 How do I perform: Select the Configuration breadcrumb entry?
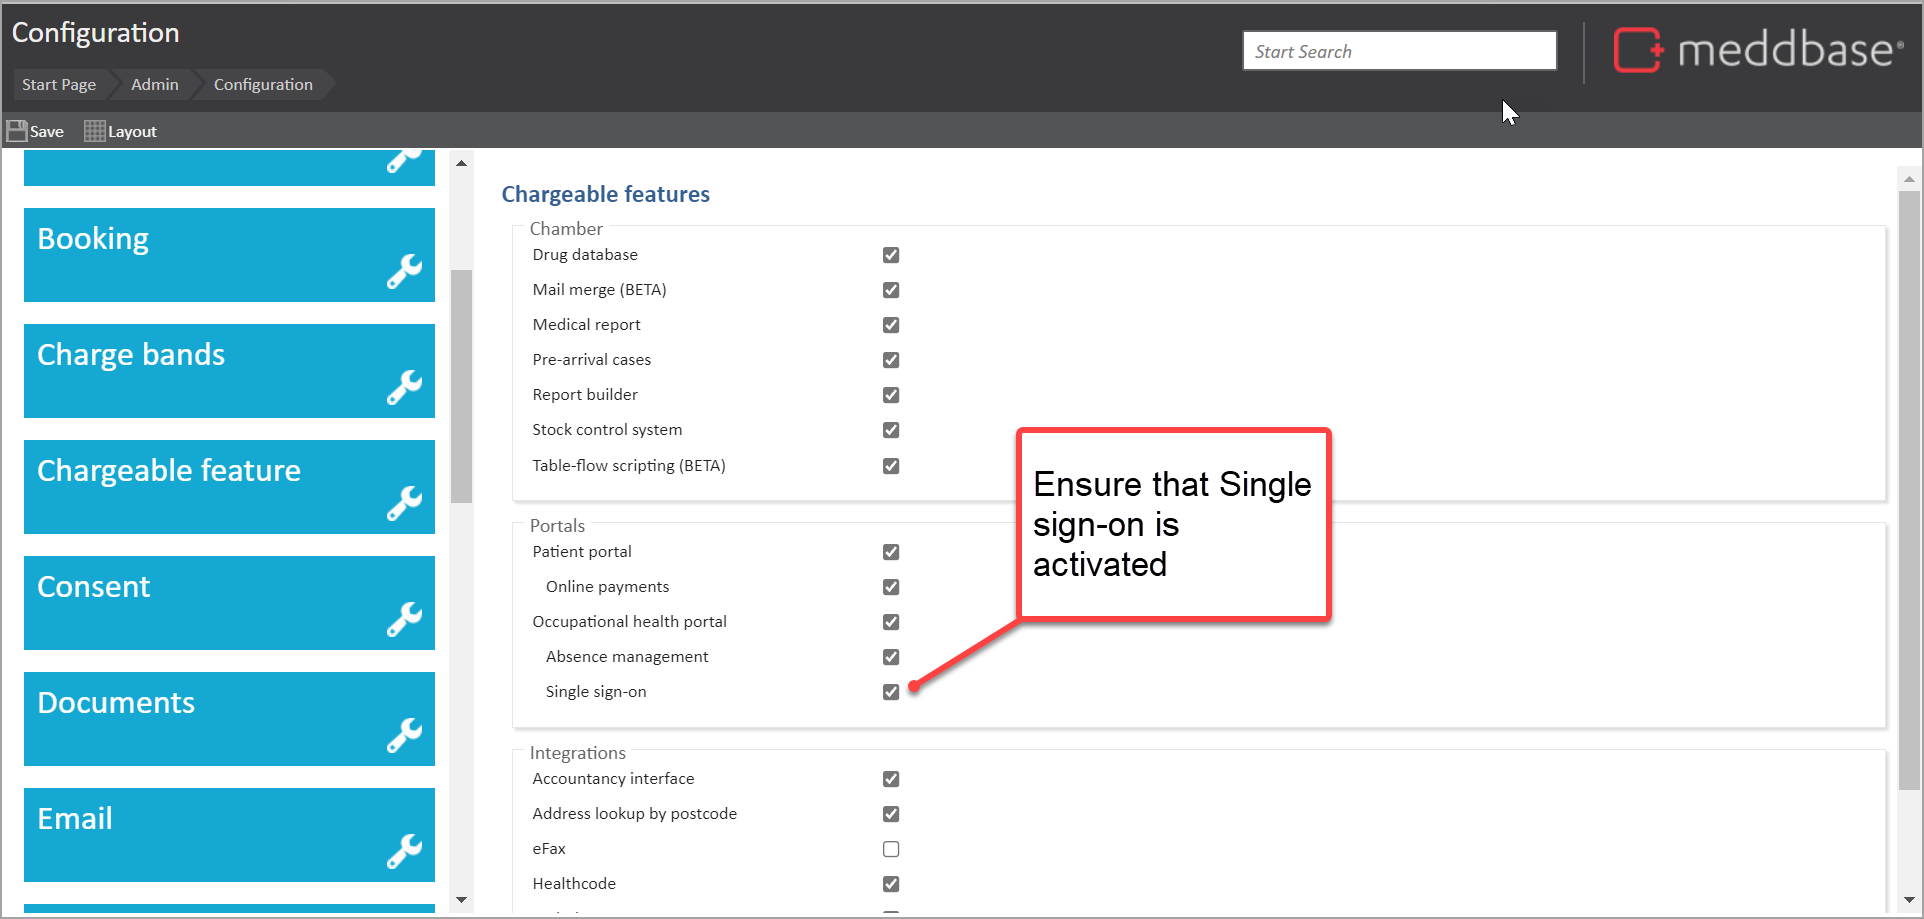262,84
